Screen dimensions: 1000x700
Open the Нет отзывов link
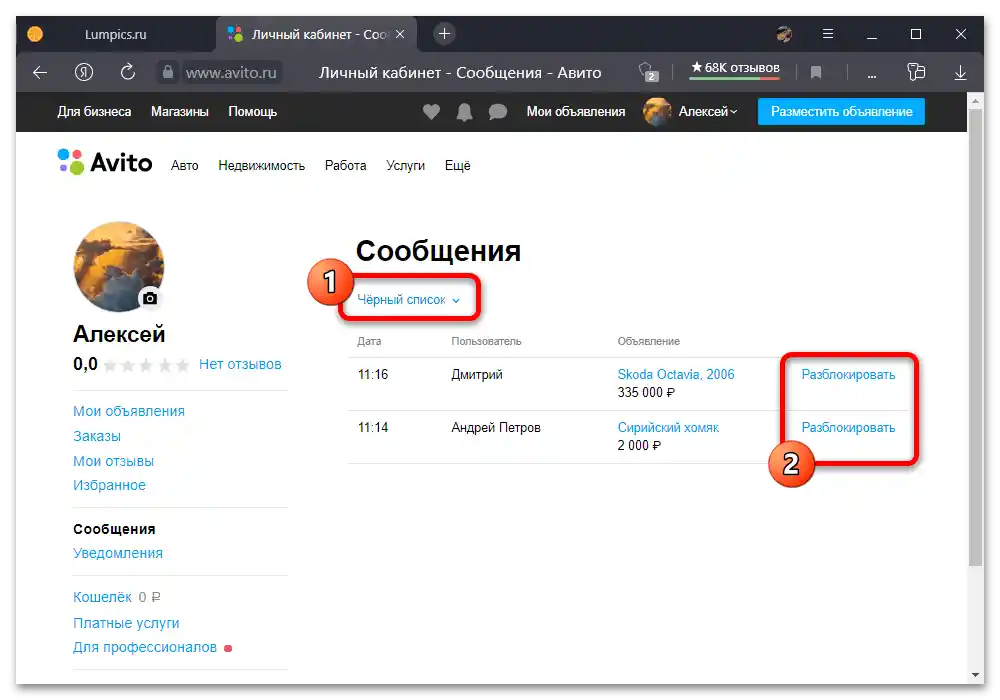click(240, 364)
